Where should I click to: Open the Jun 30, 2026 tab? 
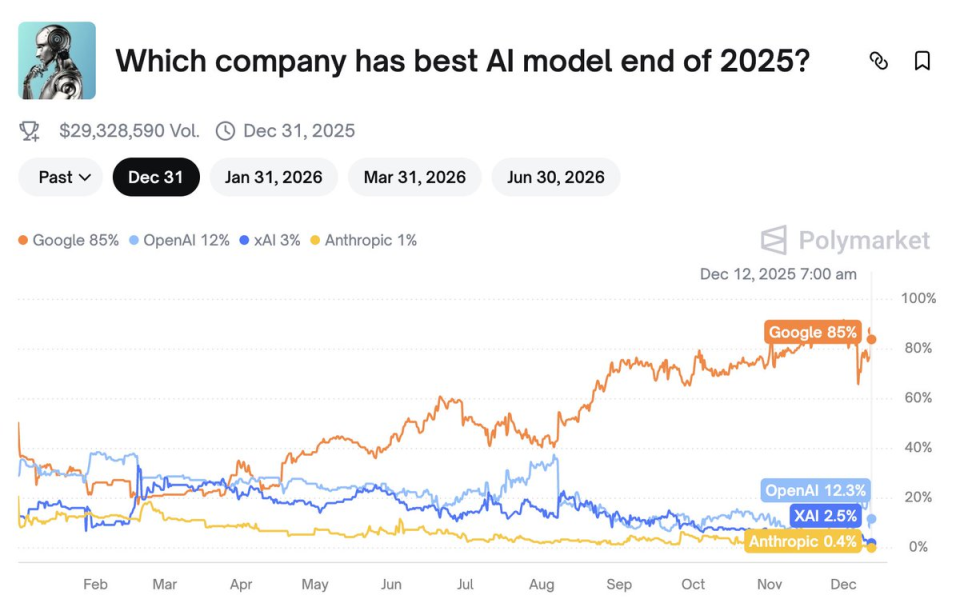point(555,177)
